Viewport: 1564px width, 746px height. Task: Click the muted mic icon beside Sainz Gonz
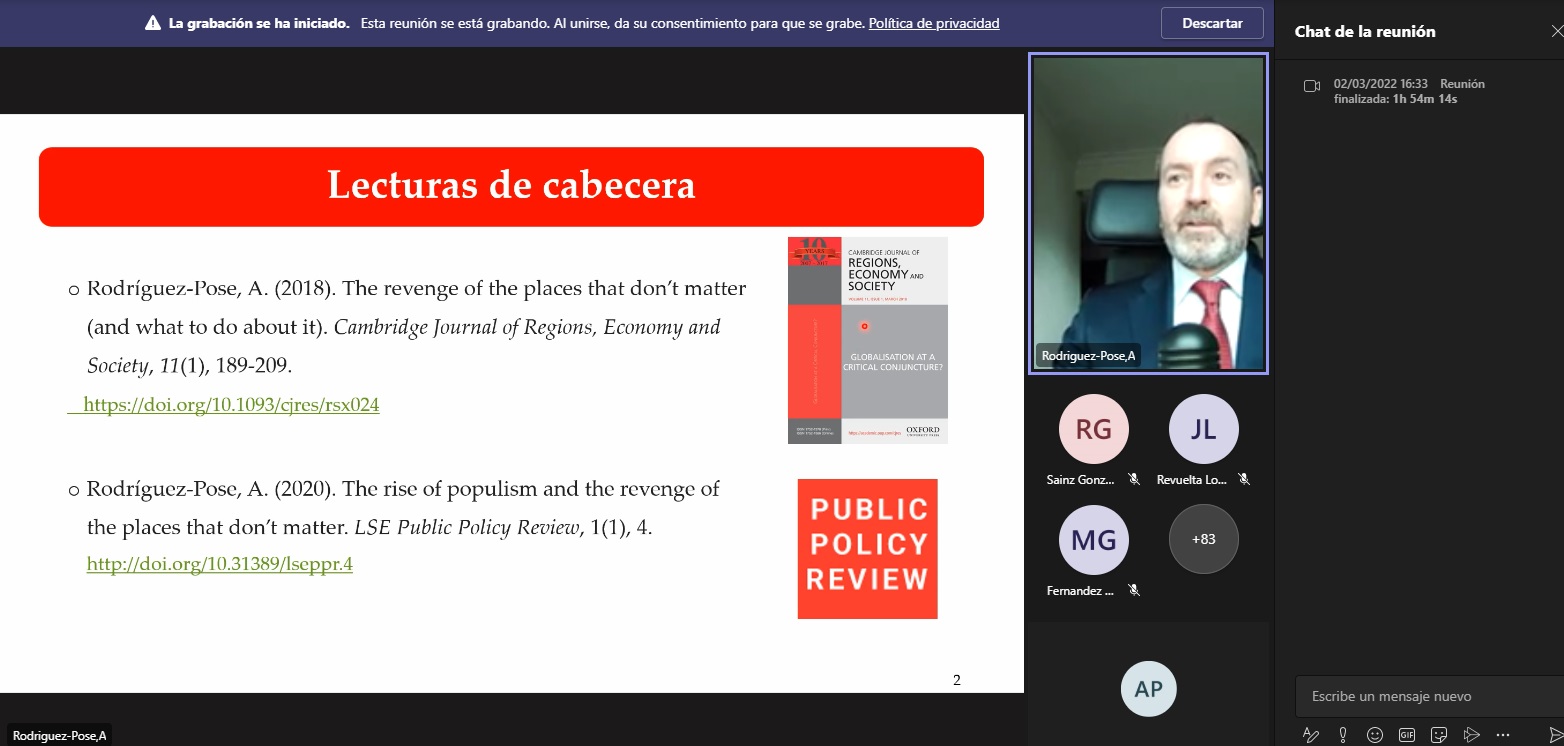1134,480
